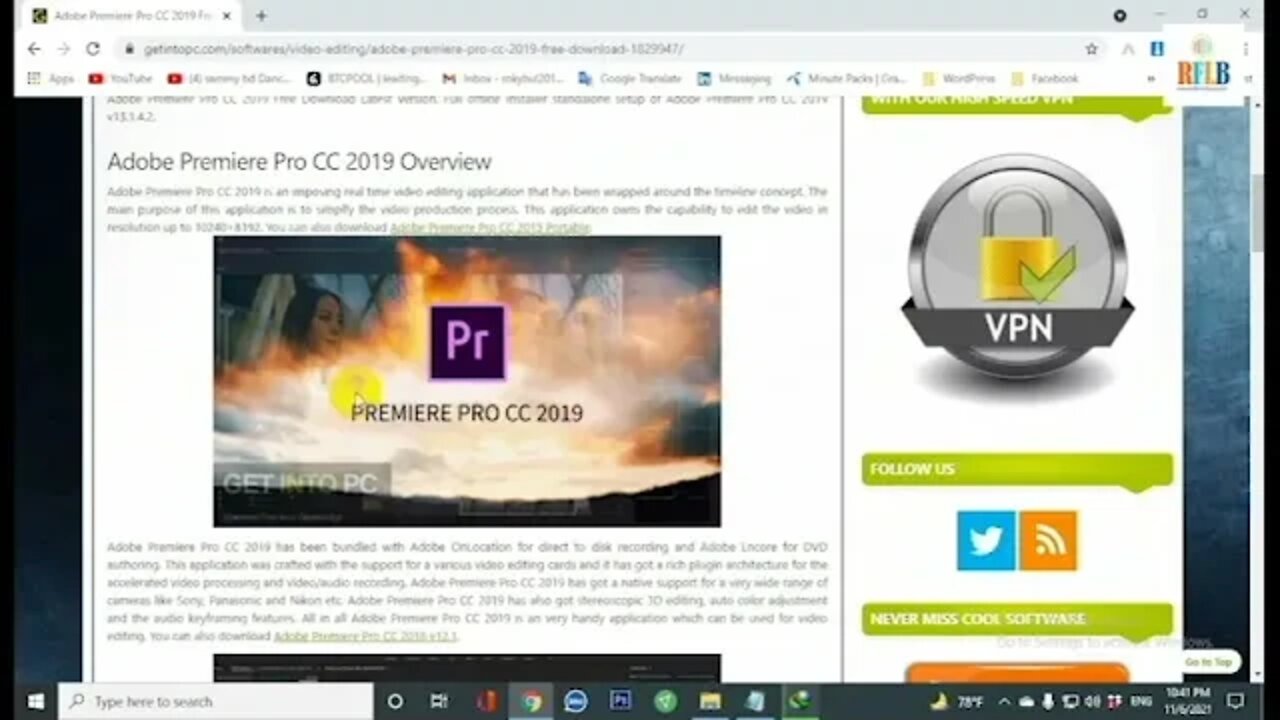
Task: Open the Windows Start menu
Action: click(35, 701)
